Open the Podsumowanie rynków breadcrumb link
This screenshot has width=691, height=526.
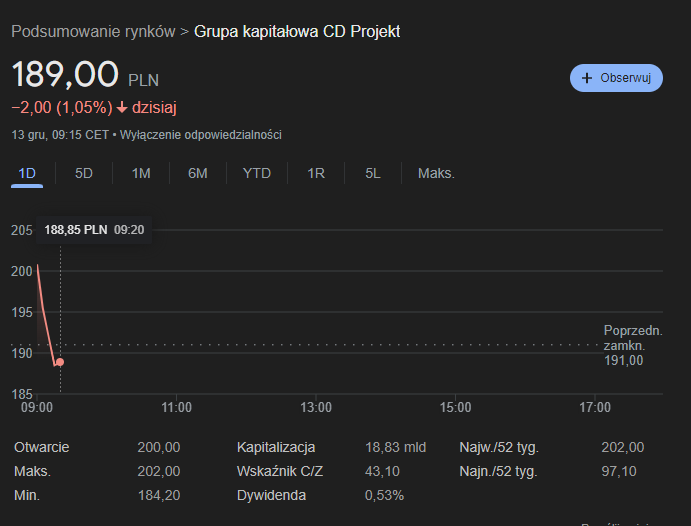tap(93, 31)
